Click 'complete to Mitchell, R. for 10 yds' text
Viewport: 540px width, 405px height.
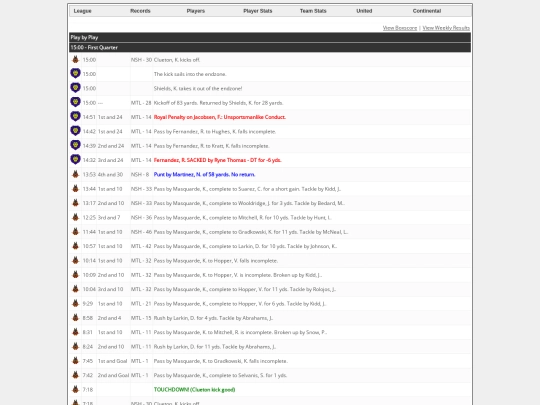242,218
